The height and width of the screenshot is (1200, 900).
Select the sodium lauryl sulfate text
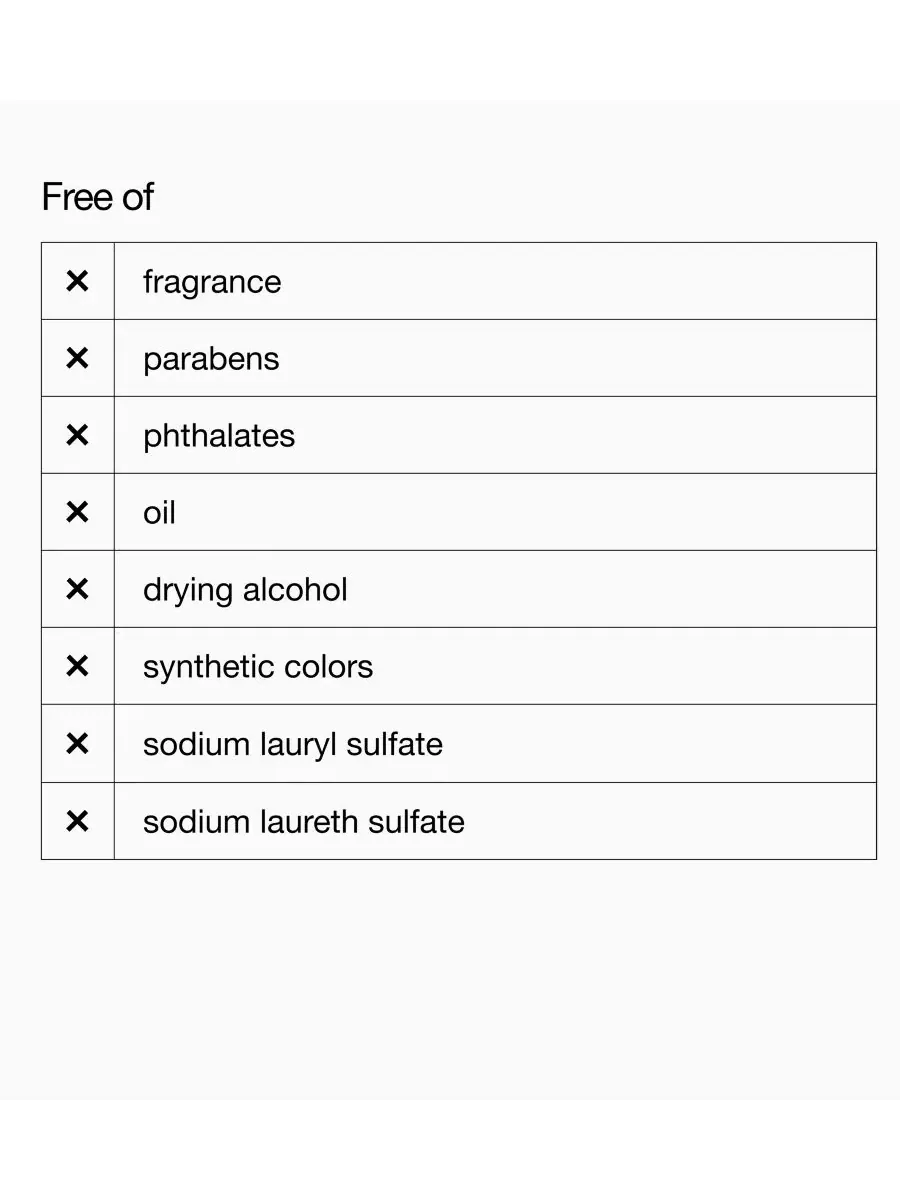[x=293, y=745]
